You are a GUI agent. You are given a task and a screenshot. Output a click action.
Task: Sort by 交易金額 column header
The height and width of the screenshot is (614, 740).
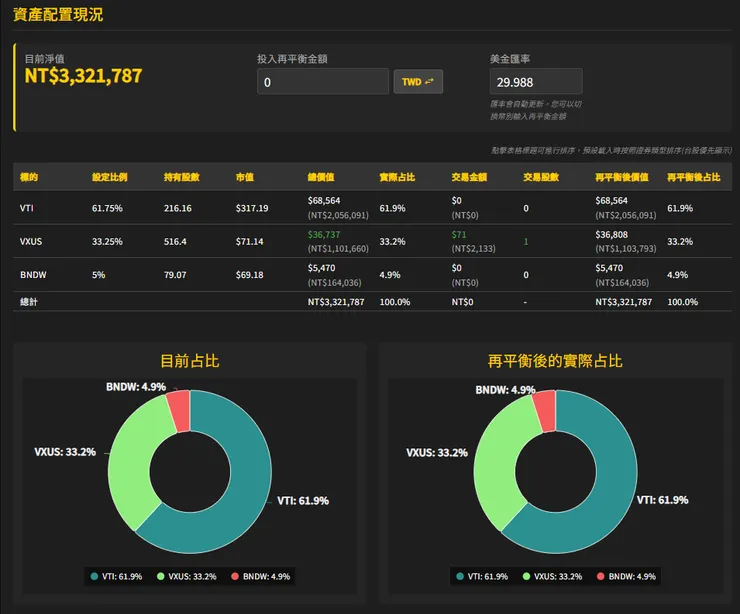[469, 177]
